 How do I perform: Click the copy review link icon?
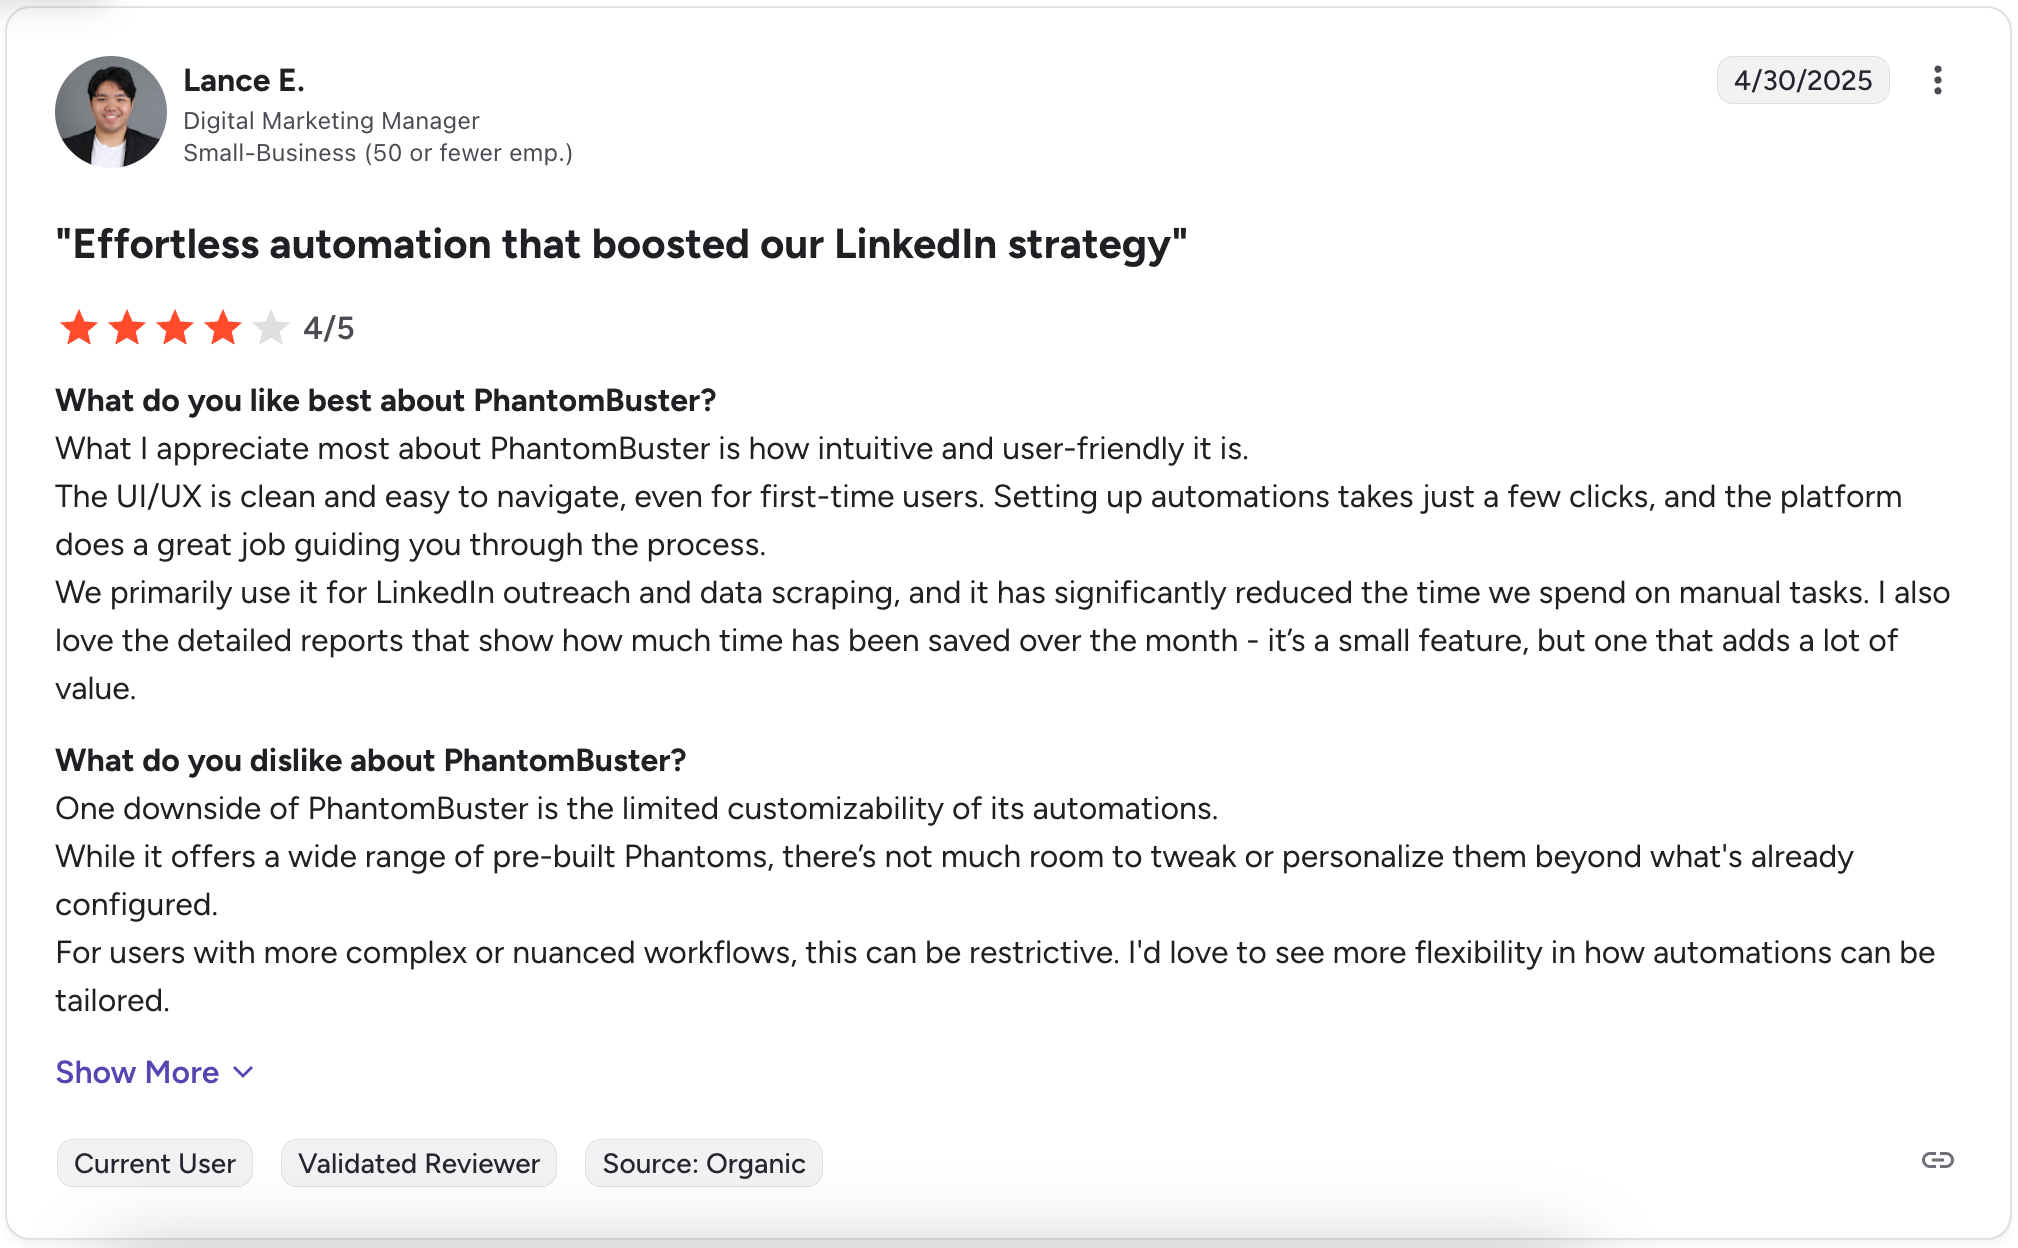click(x=1937, y=1160)
